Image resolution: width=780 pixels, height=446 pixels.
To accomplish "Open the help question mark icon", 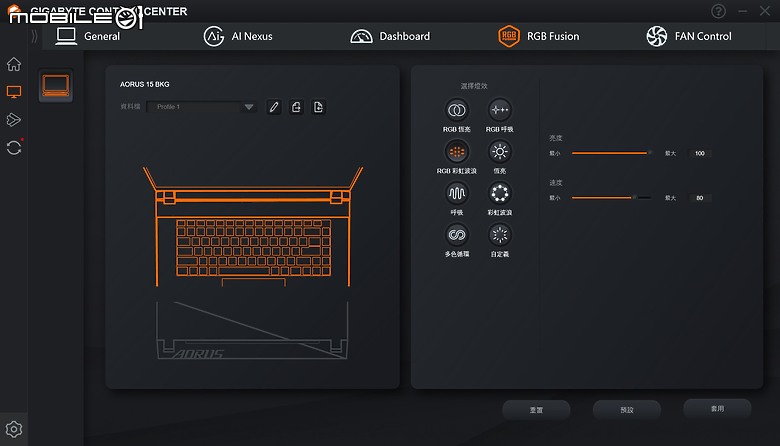I will 718,11.
